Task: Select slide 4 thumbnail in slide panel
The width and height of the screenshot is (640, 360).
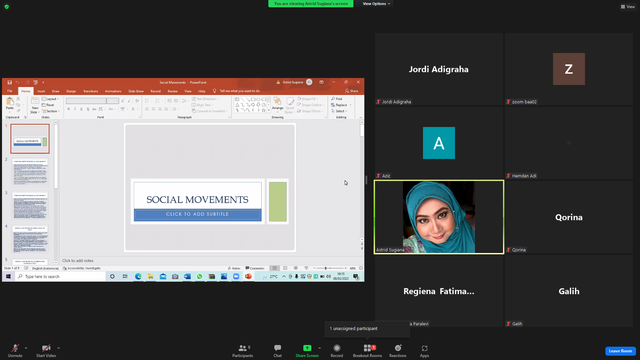Action: coord(30,239)
